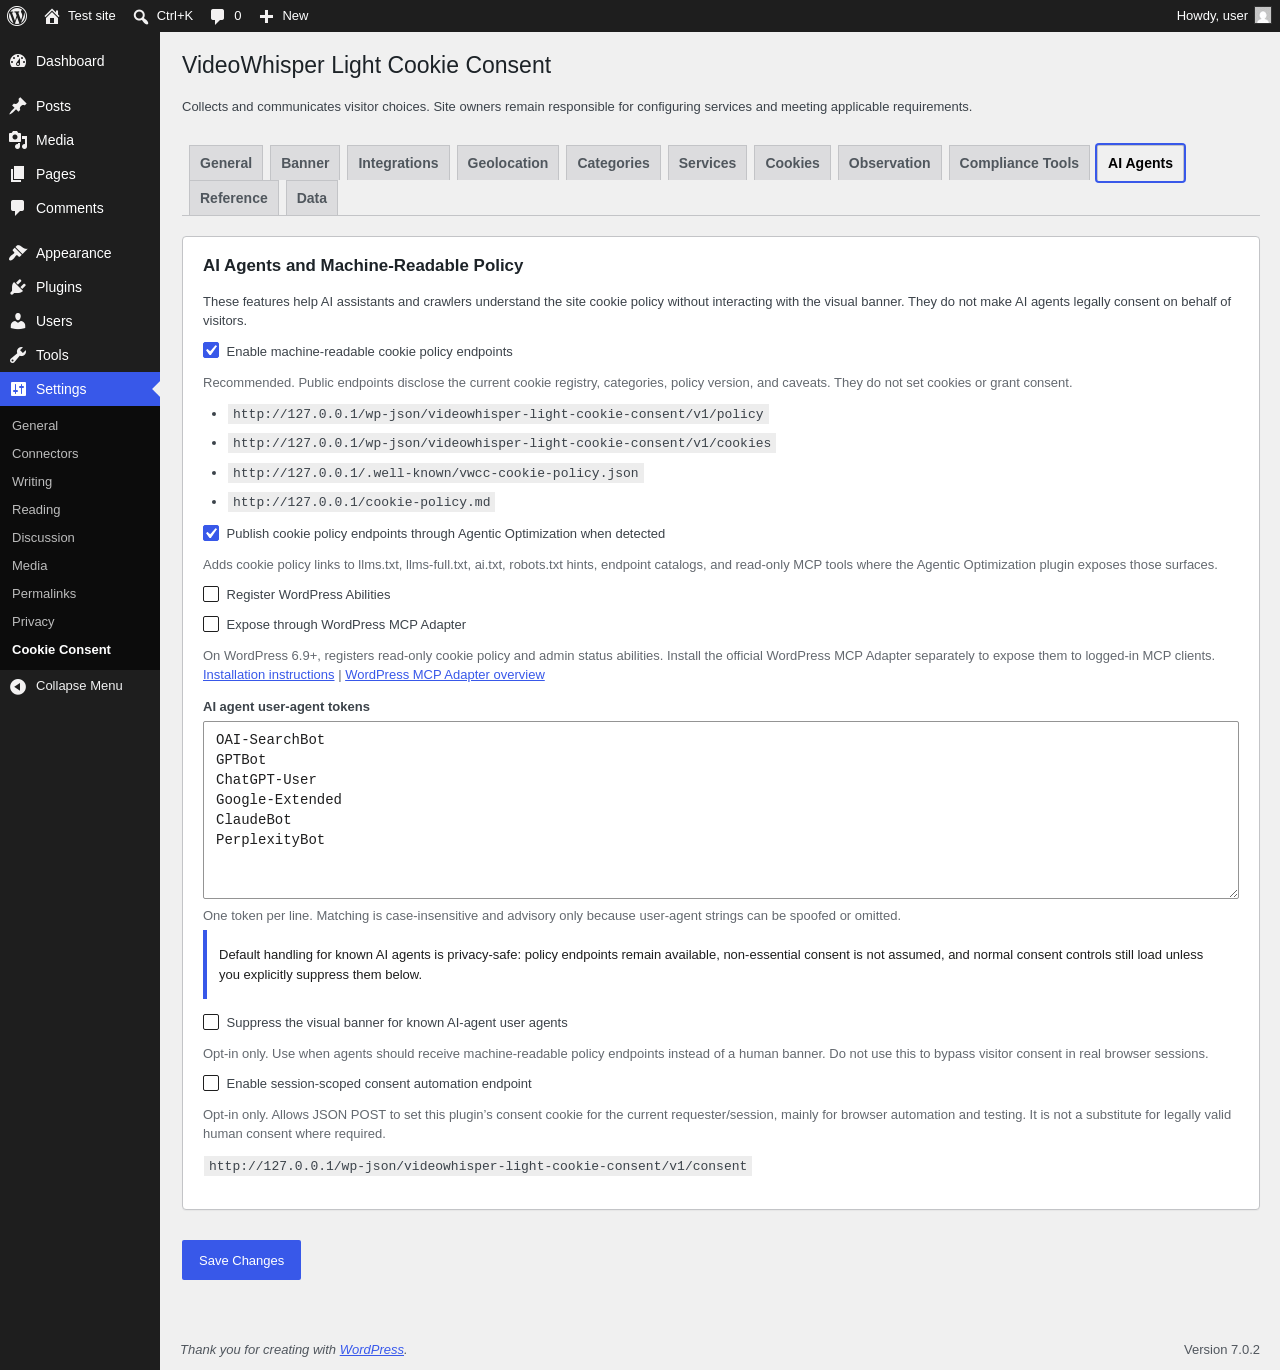This screenshot has height=1370, width=1280.
Task: Open the Compliance Tools tab
Action: [x=1019, y=163]
